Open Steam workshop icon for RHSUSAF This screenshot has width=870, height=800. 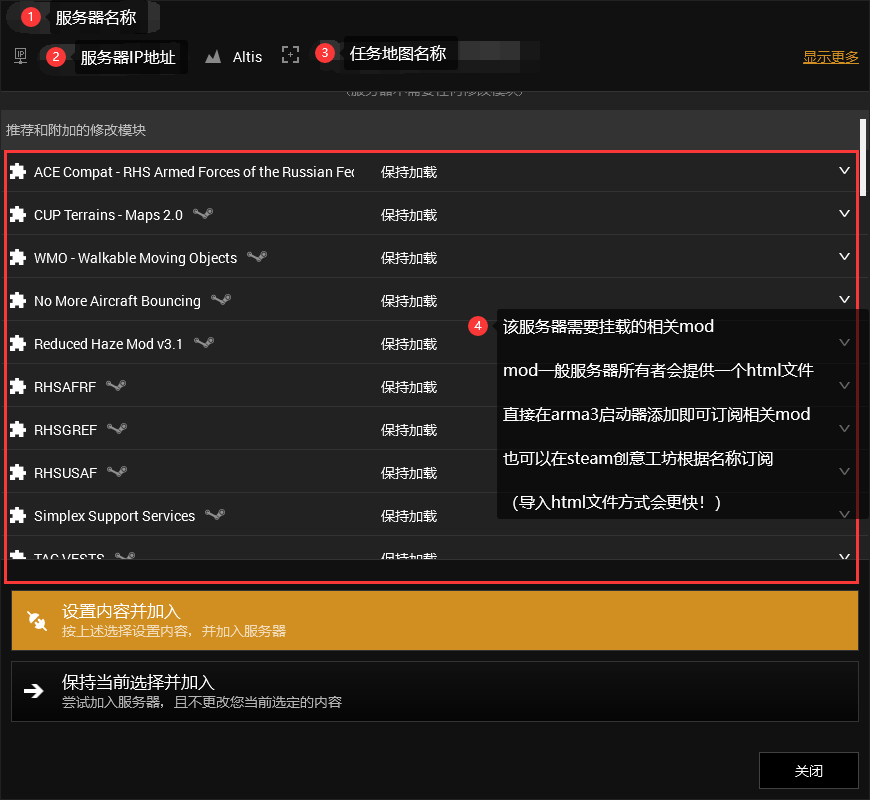[x=117, y=472]
